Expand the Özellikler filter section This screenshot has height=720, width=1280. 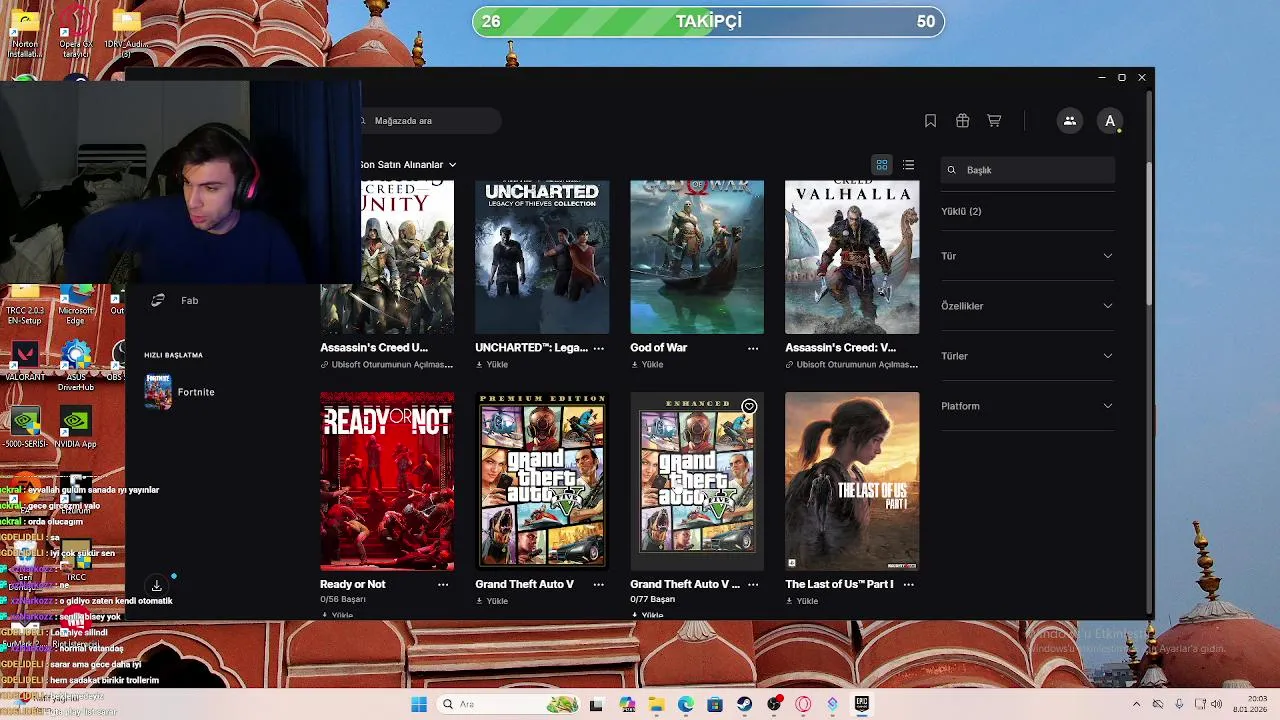[x=1027, y=306]
